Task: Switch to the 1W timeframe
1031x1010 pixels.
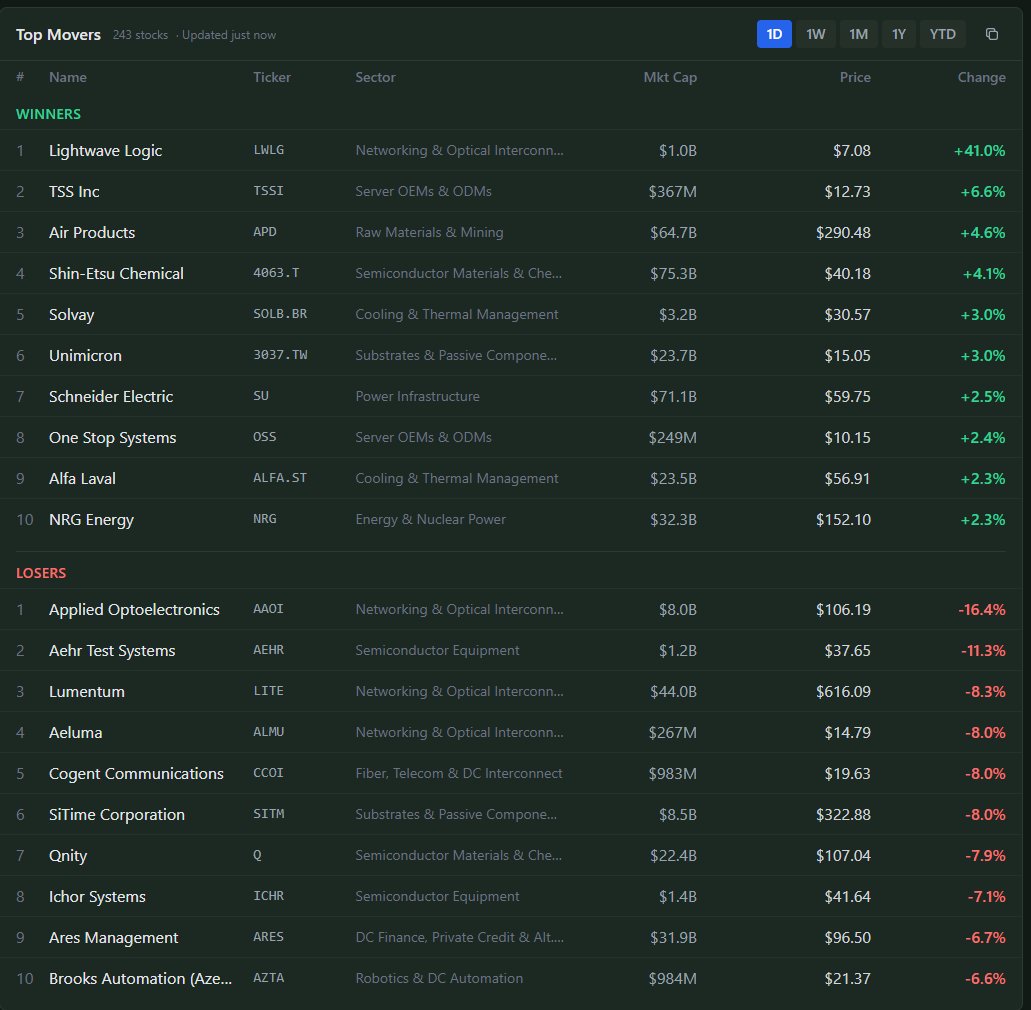Action: (x=815, y=34)
